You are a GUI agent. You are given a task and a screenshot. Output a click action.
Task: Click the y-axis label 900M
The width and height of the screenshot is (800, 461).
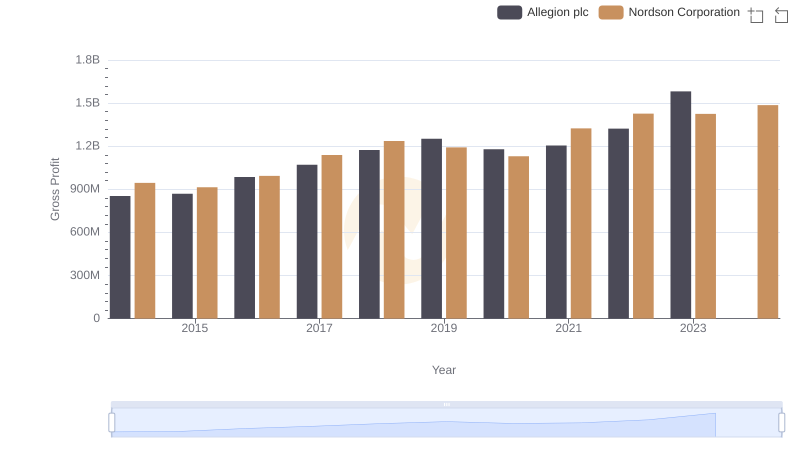point(85,189)
